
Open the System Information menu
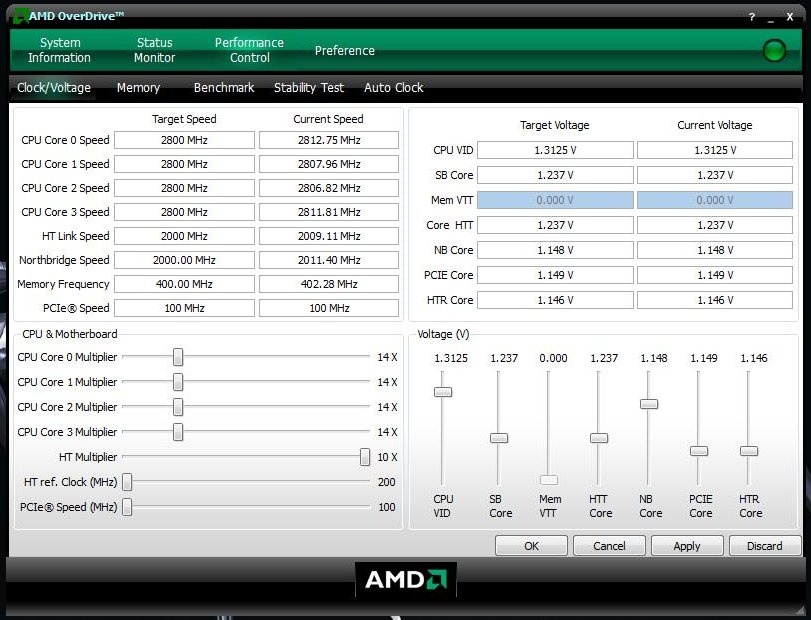coord(59,50)
